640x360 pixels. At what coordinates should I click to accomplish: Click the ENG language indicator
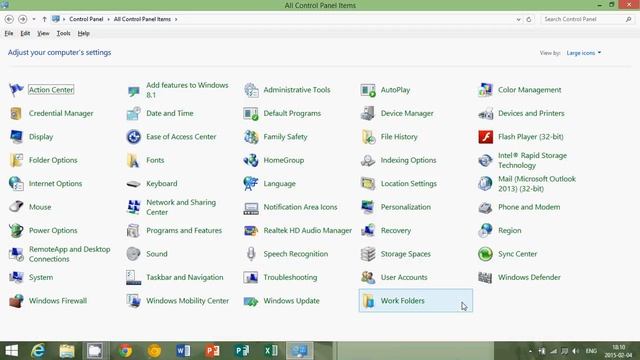591,351
